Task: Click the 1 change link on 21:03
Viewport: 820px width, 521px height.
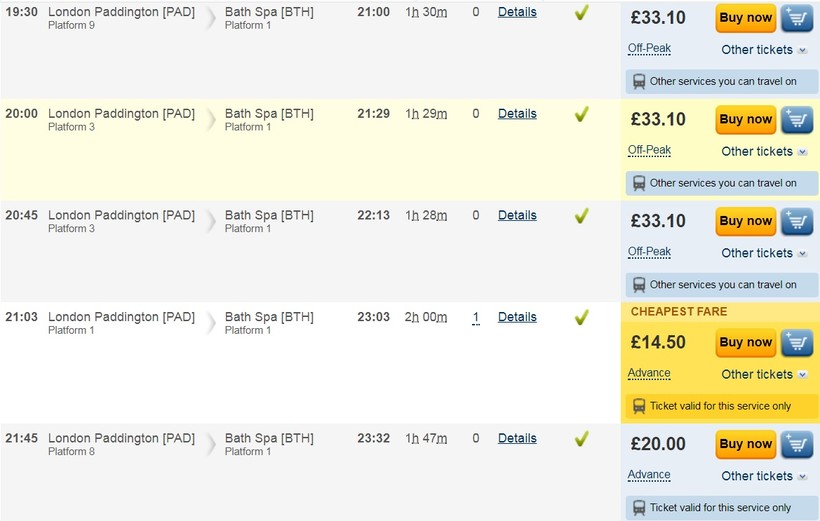Action: click(x=476, y=317)
